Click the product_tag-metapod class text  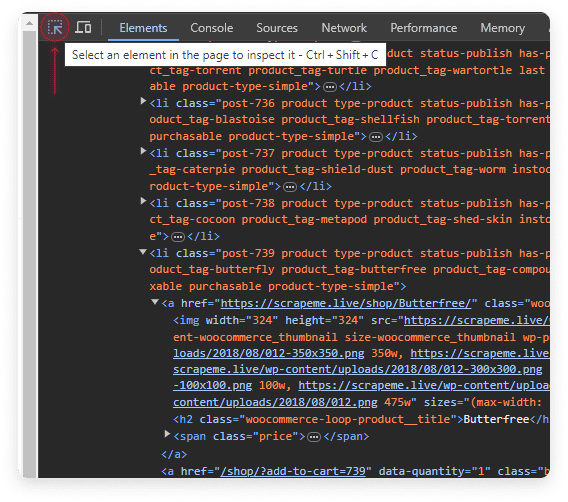coord(304,220)
